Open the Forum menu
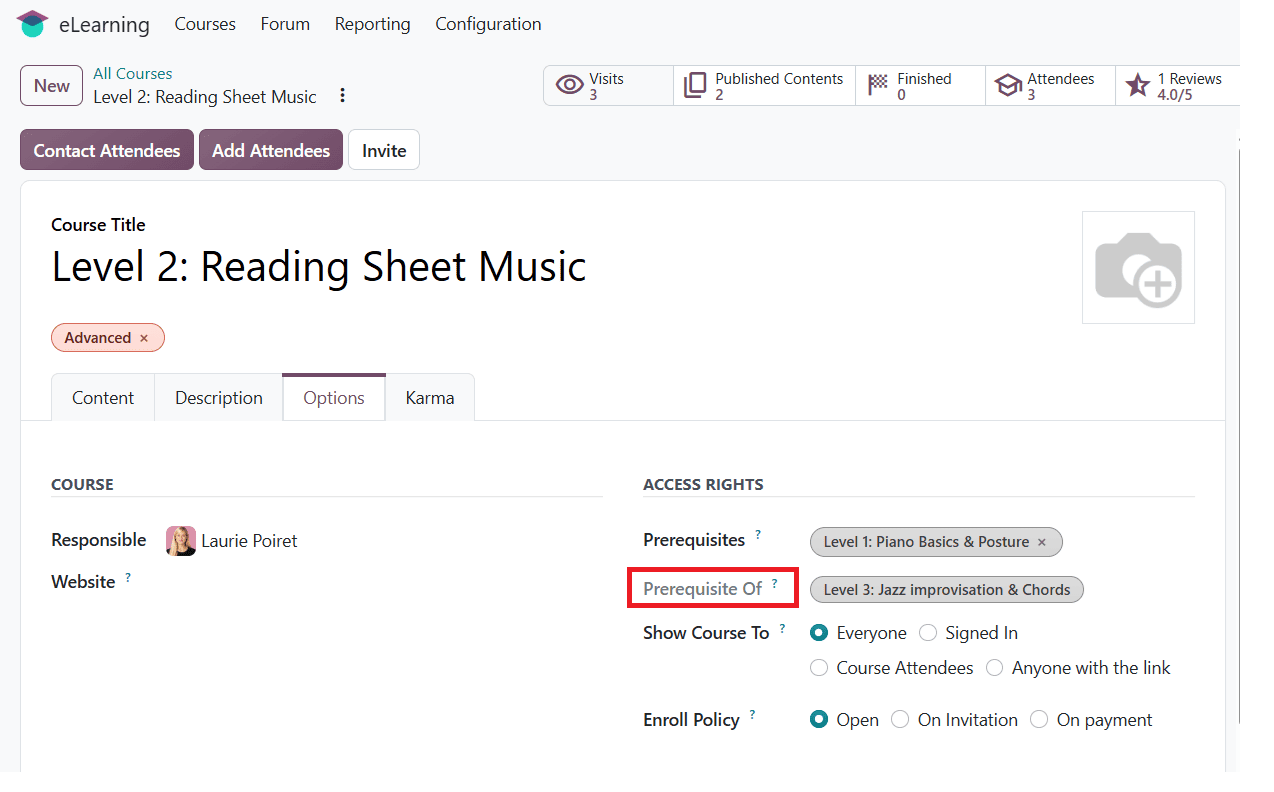 285,24
